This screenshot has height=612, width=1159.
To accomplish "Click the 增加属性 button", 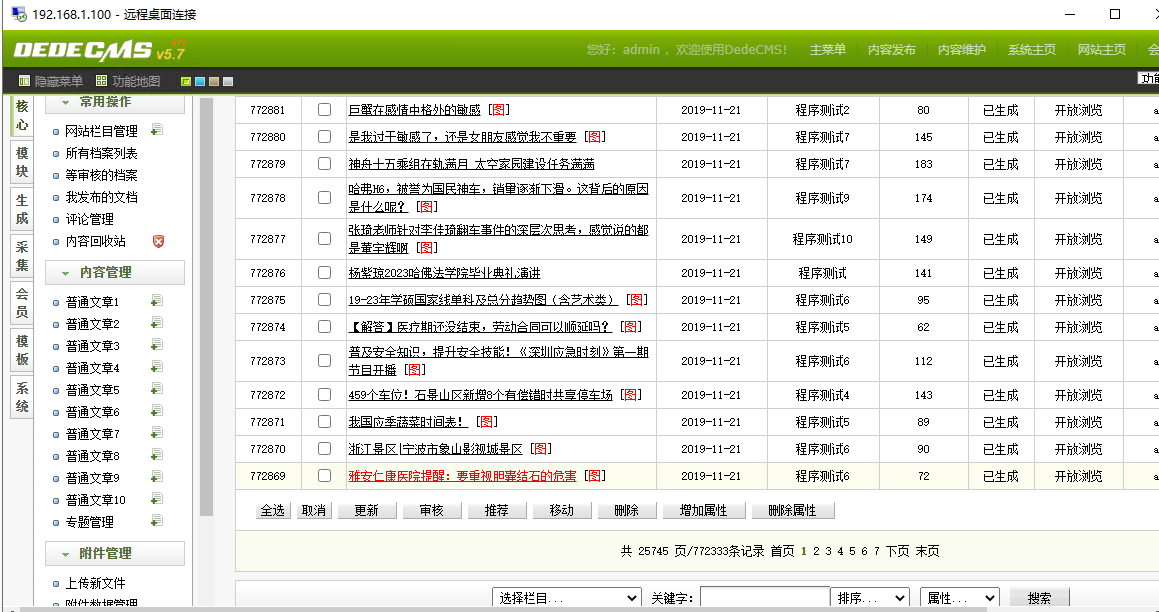I will [x=704, y=510].
